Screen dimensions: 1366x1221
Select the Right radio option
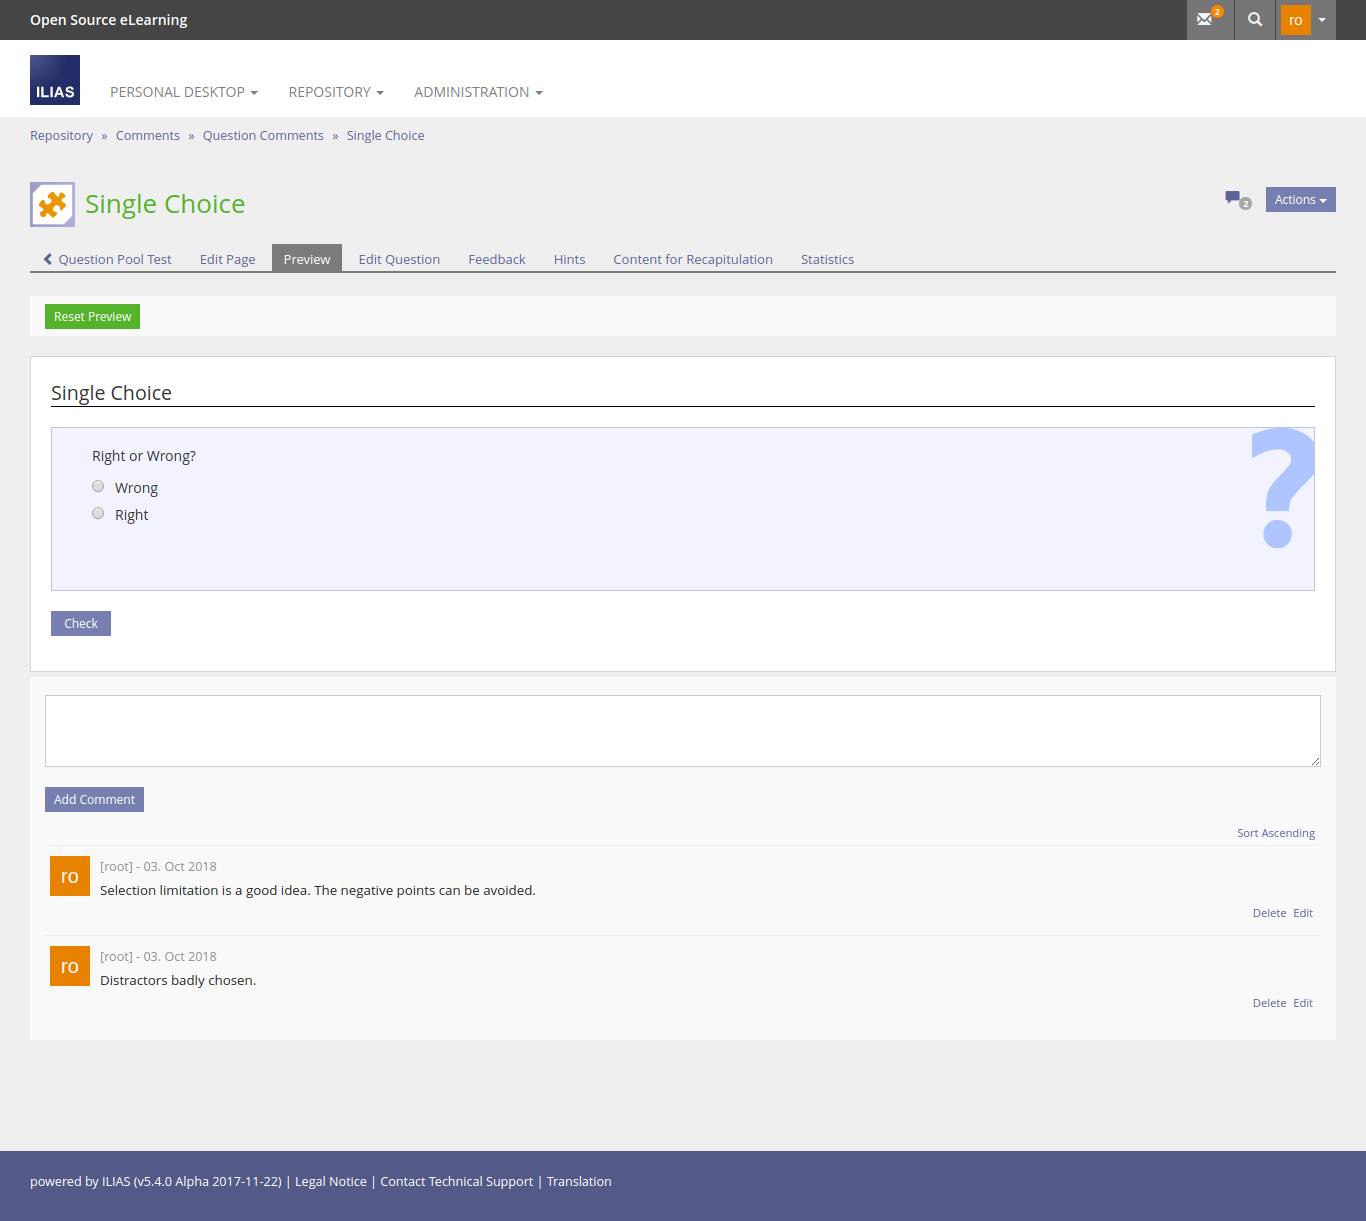pyautogui.click(x=98, y=514)
